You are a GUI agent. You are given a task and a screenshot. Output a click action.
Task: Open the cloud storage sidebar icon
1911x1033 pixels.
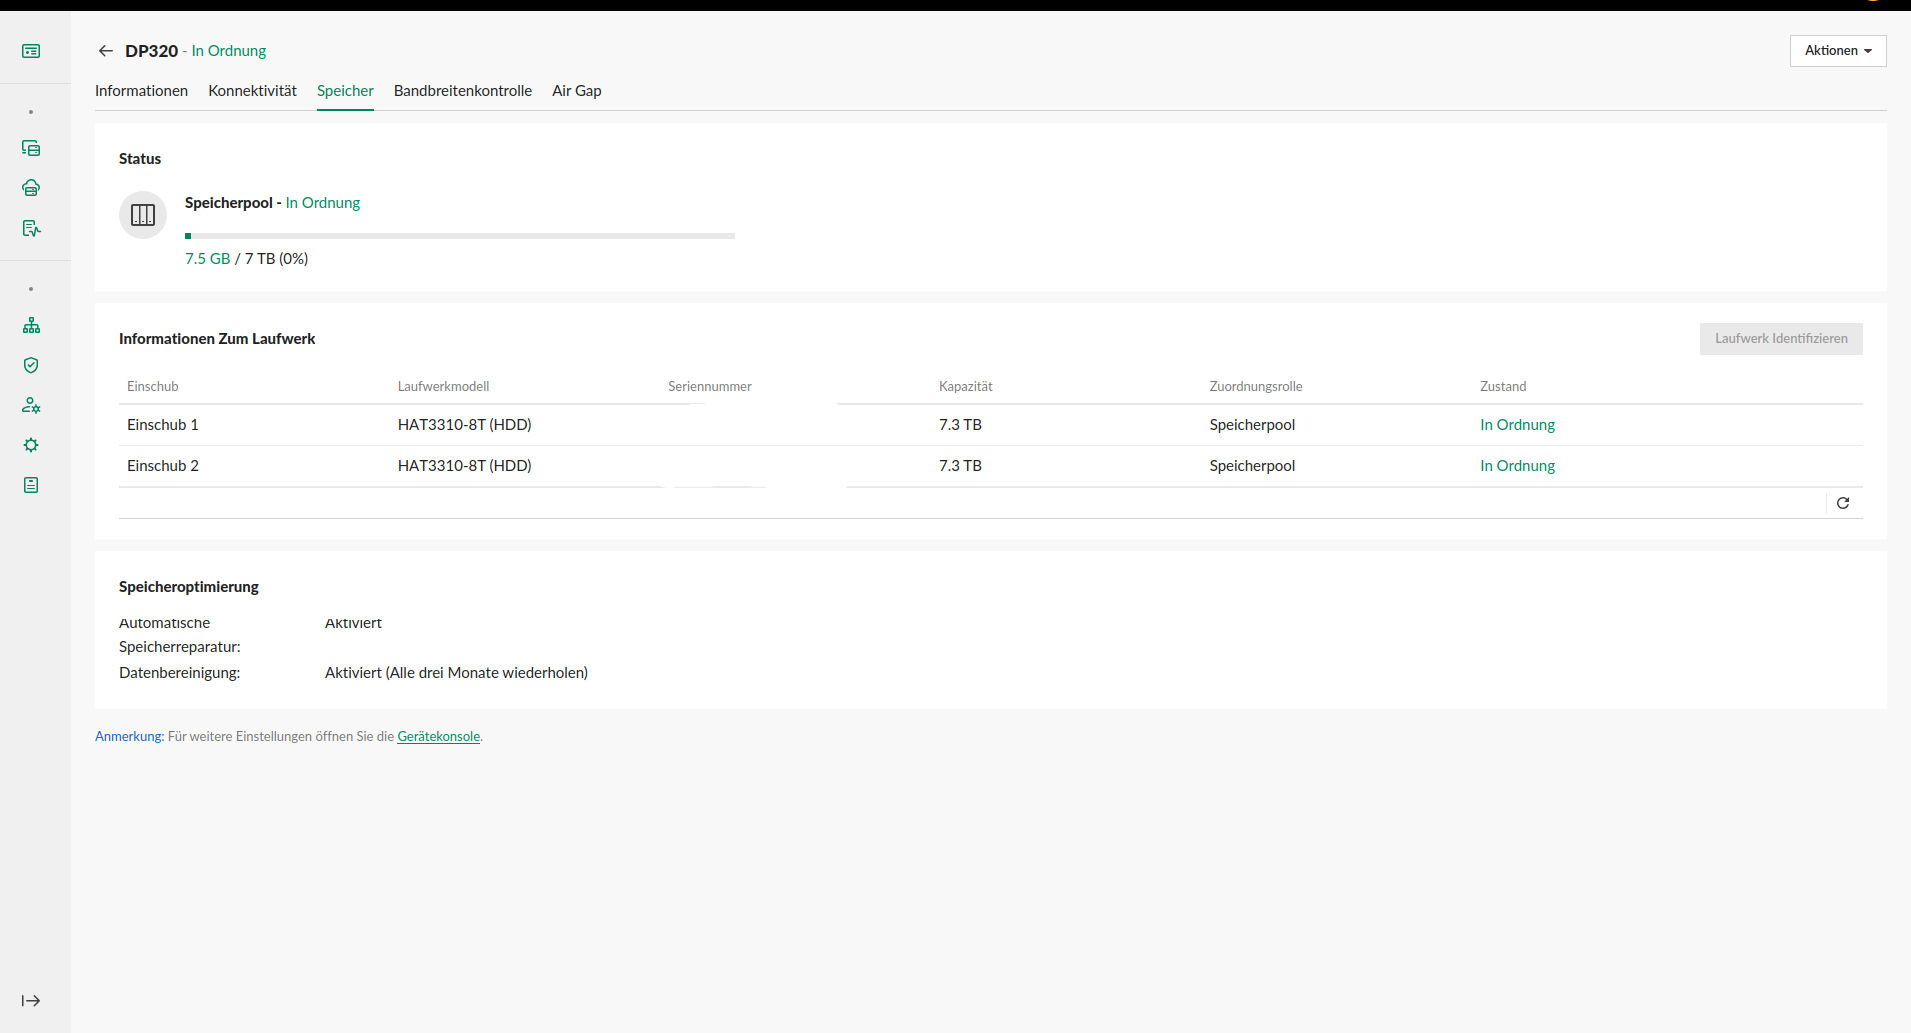[x=31, y=188]
